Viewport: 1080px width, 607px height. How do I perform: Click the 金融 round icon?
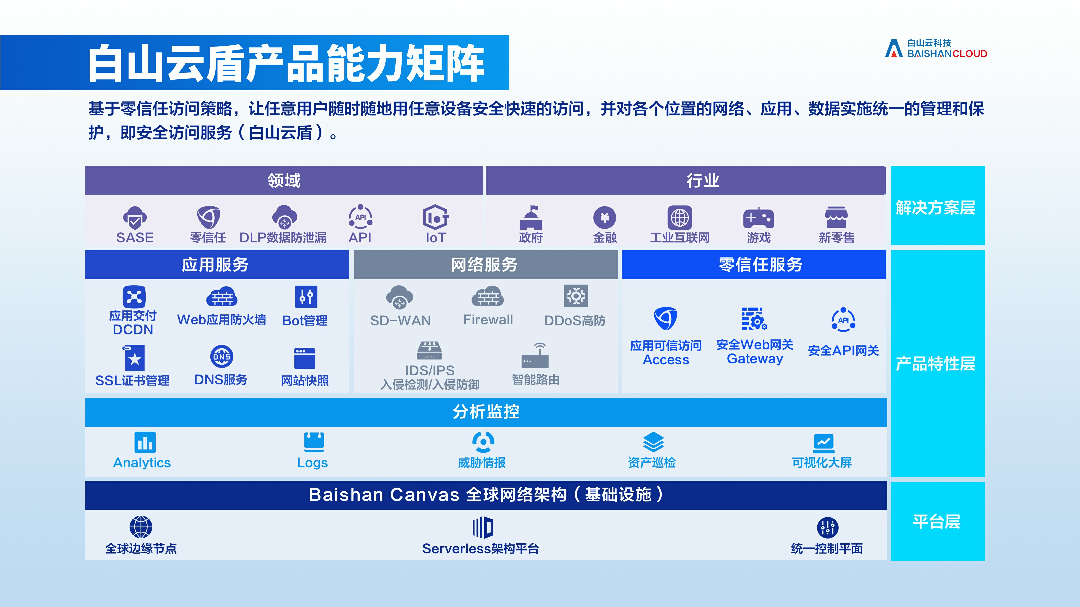605,218
